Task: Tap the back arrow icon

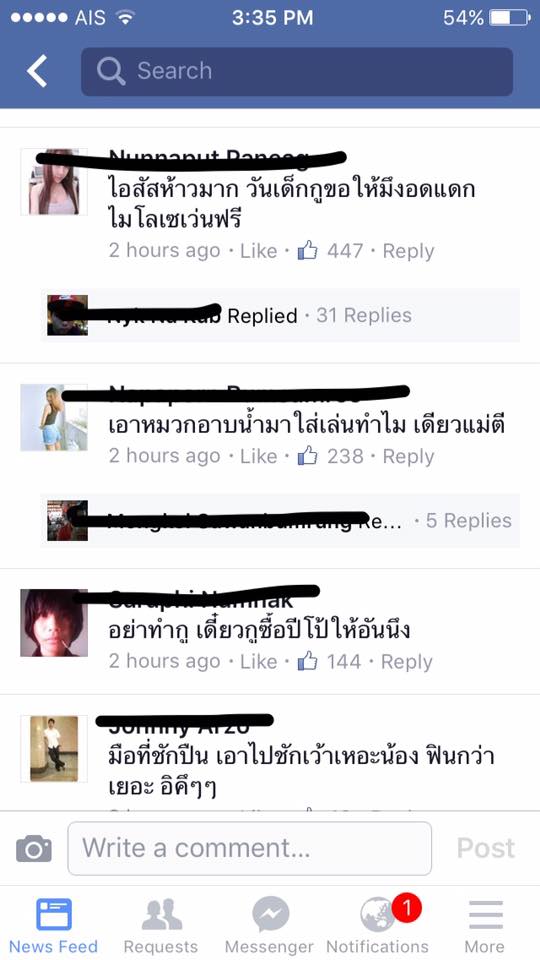Action: 37,70
